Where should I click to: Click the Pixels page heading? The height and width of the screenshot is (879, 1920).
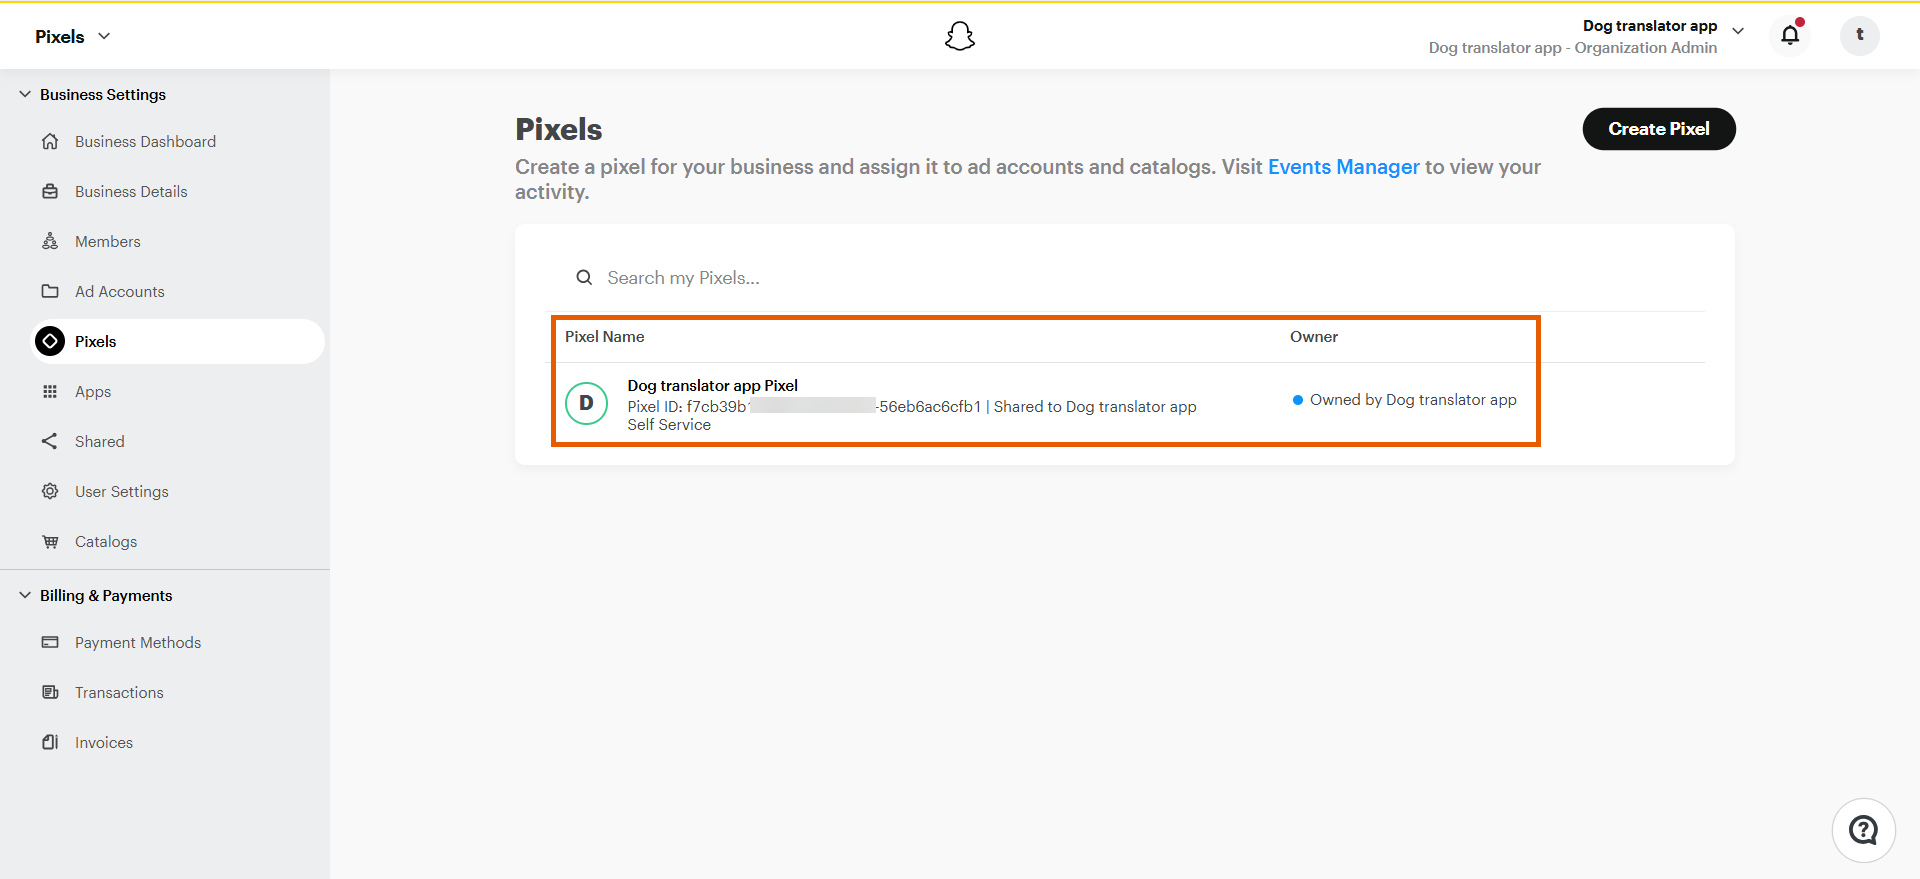[x=559, y=129]
